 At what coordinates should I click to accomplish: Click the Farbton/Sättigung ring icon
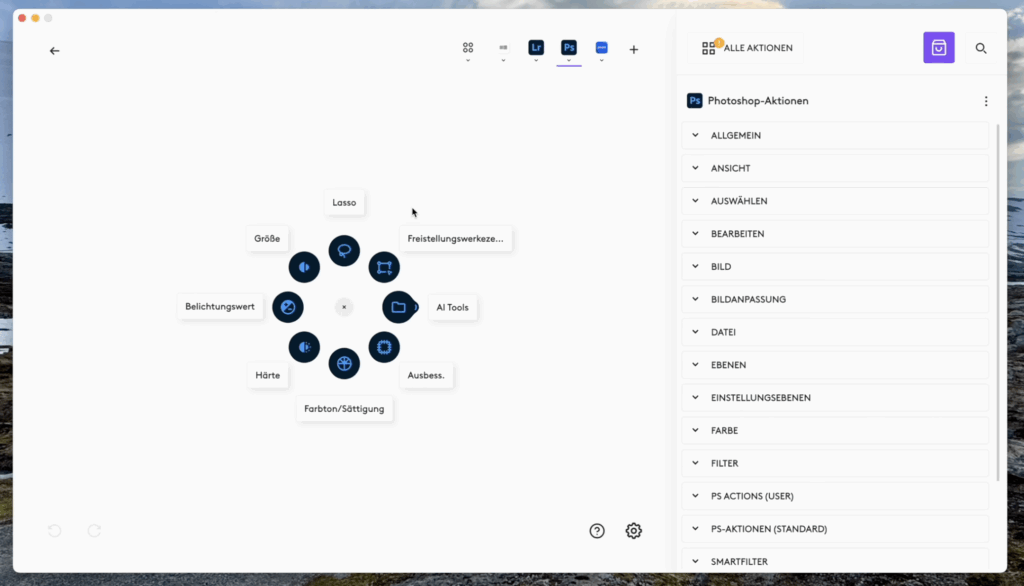pos(344,363)
